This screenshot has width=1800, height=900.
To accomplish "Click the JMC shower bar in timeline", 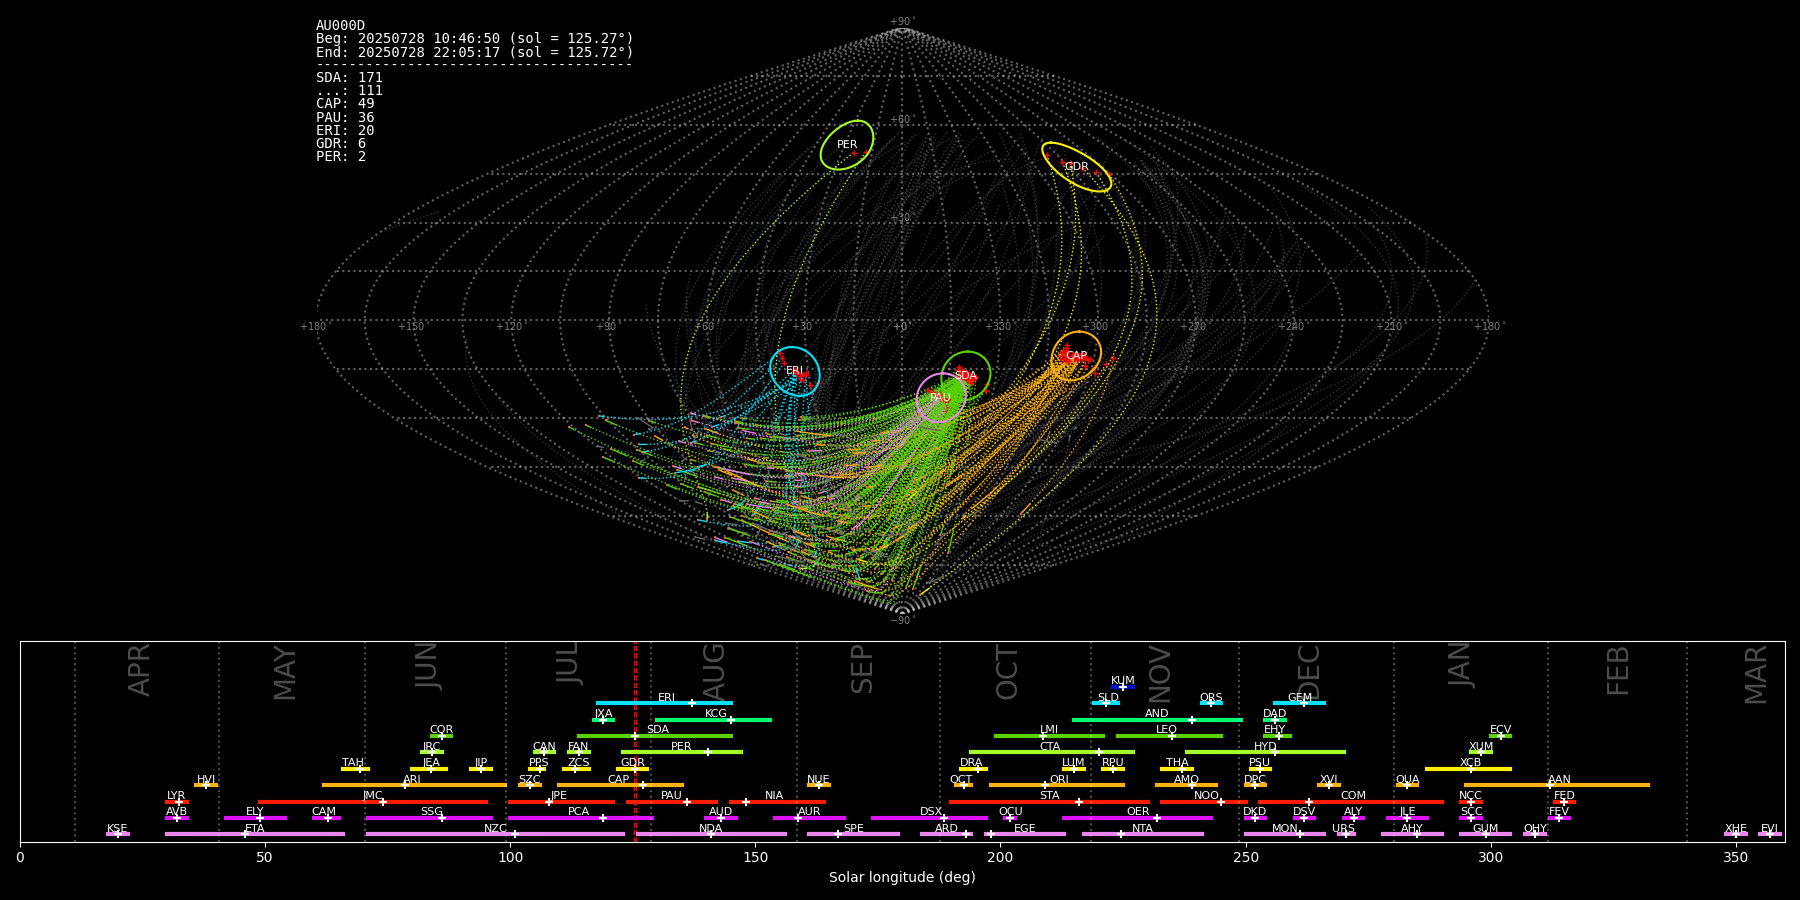I will [x=373, y=802].
